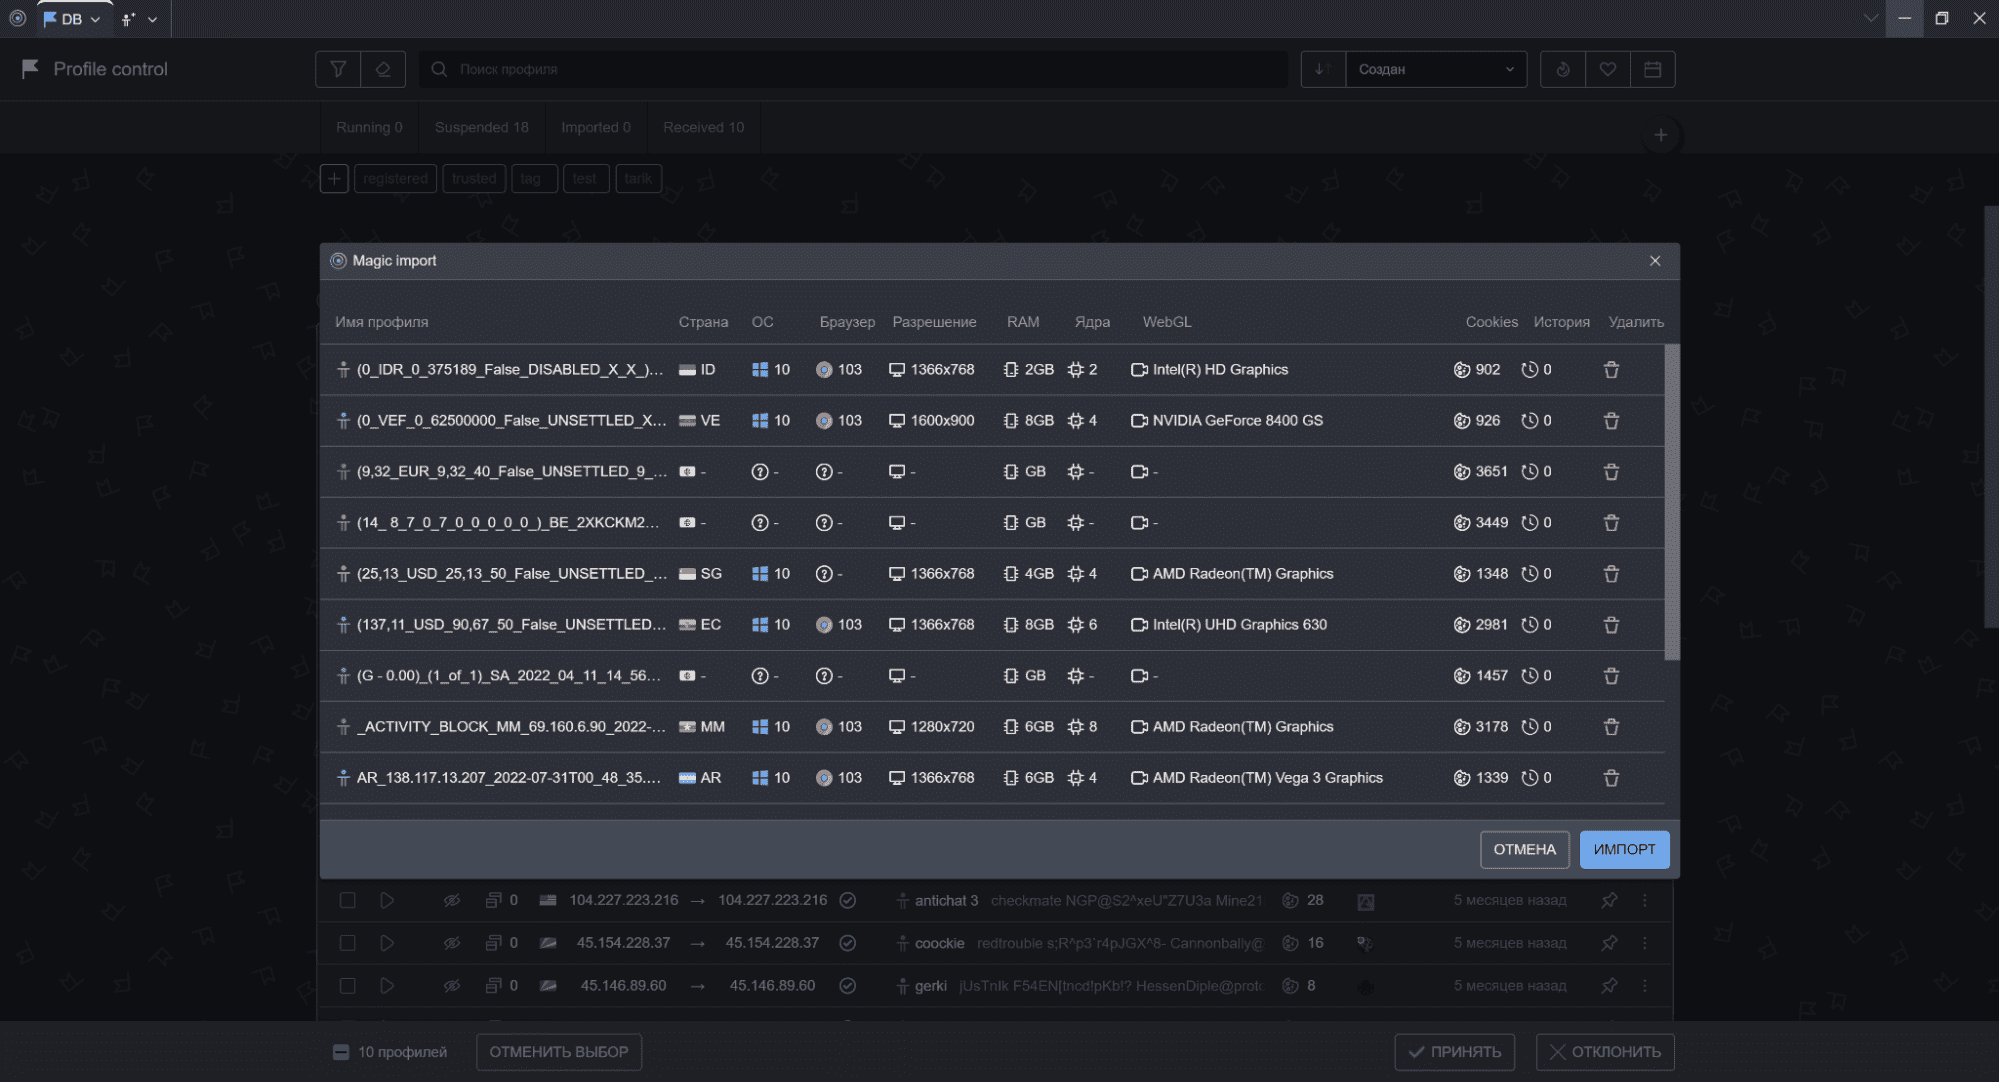Click the Имя профиля column header
Viewport: 1999px width, 1083px height.
pos(381,322)
